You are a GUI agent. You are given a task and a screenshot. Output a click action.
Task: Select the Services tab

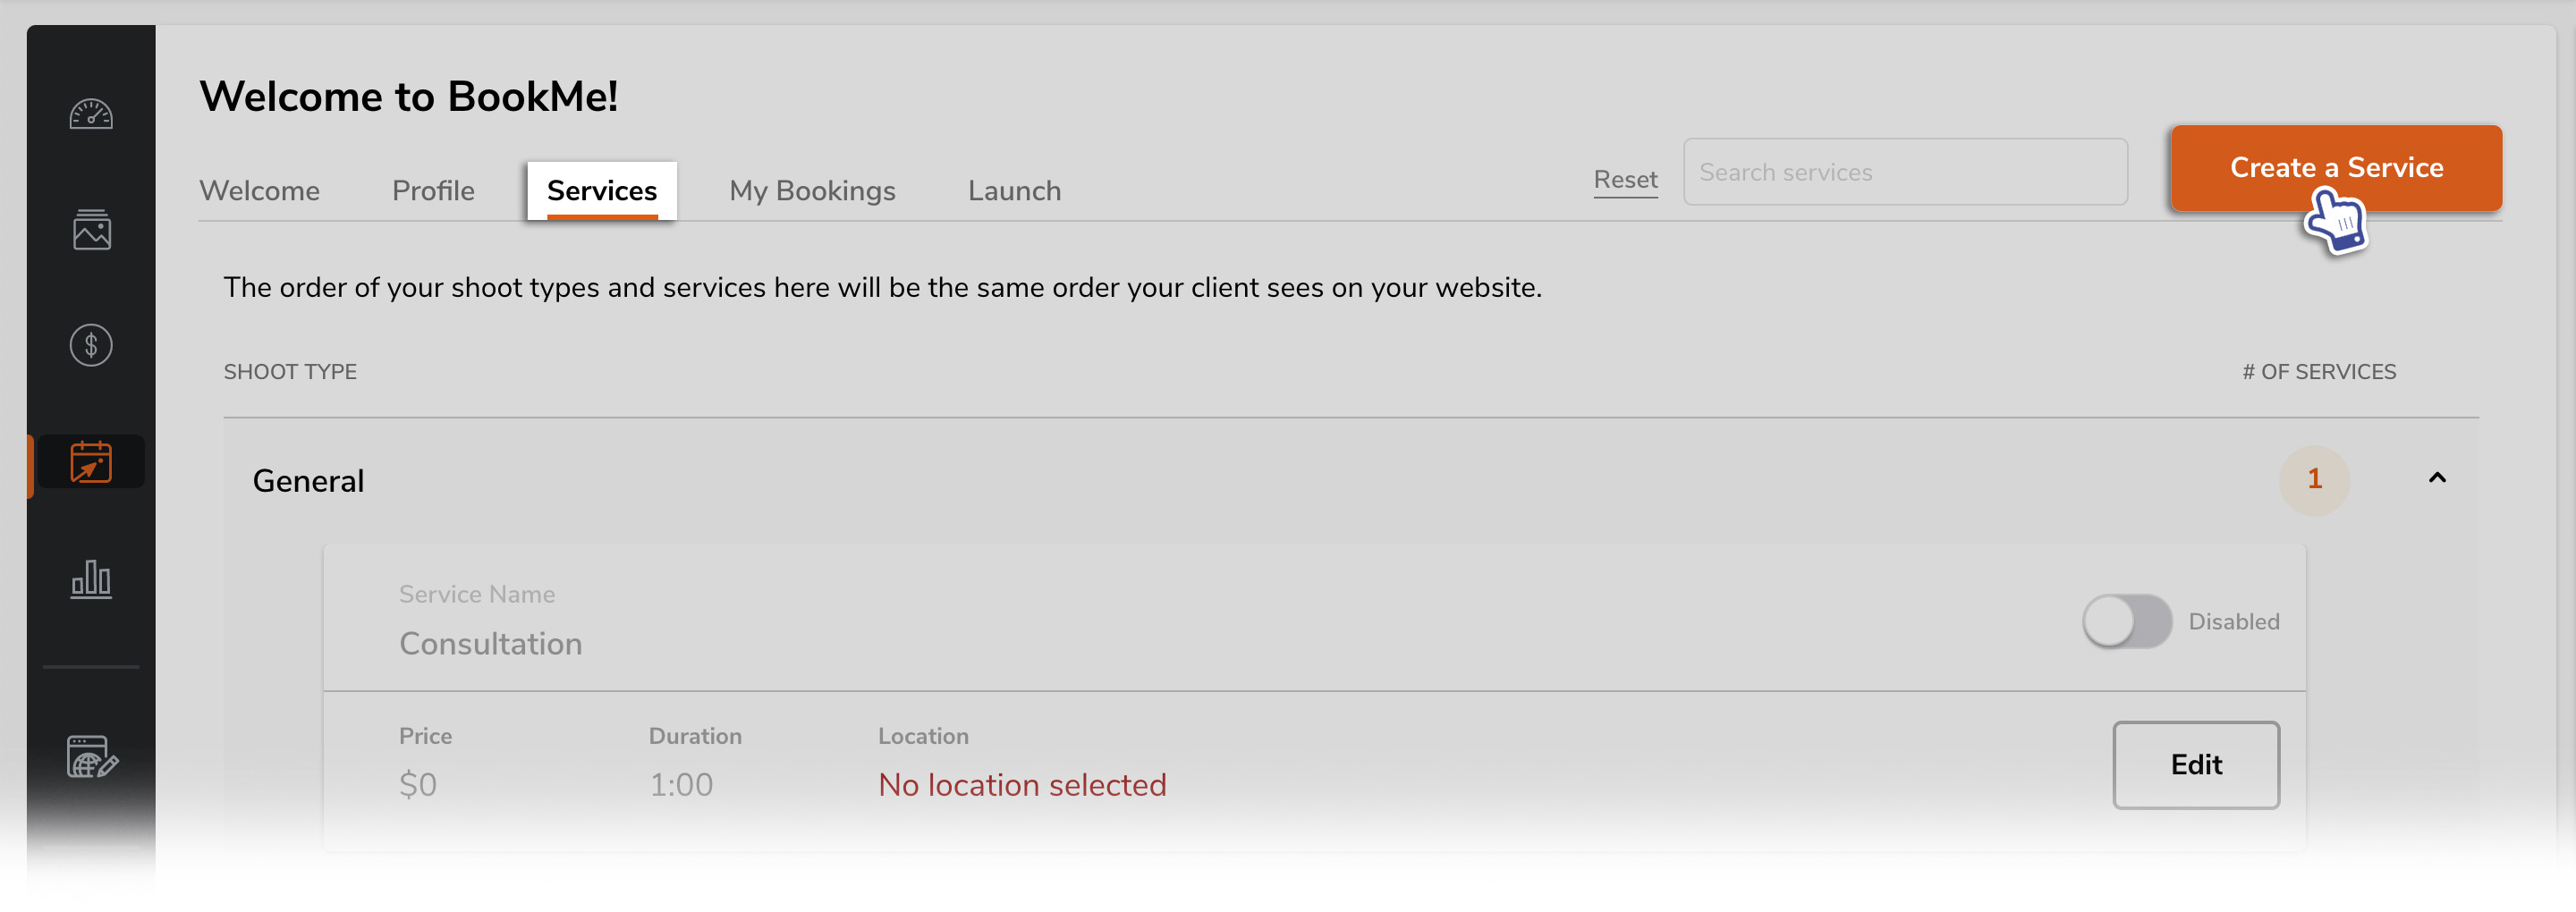(x=602, y=191)
